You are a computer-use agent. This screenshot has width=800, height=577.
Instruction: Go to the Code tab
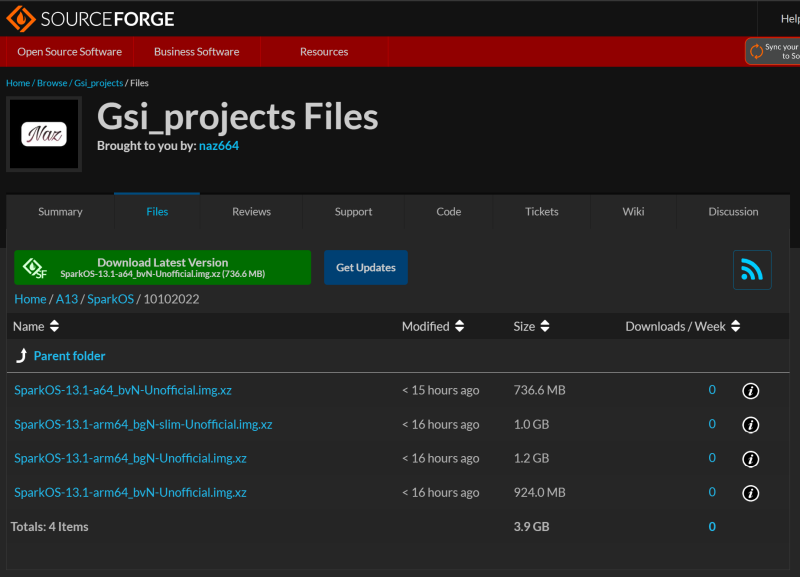coord(449,211)
